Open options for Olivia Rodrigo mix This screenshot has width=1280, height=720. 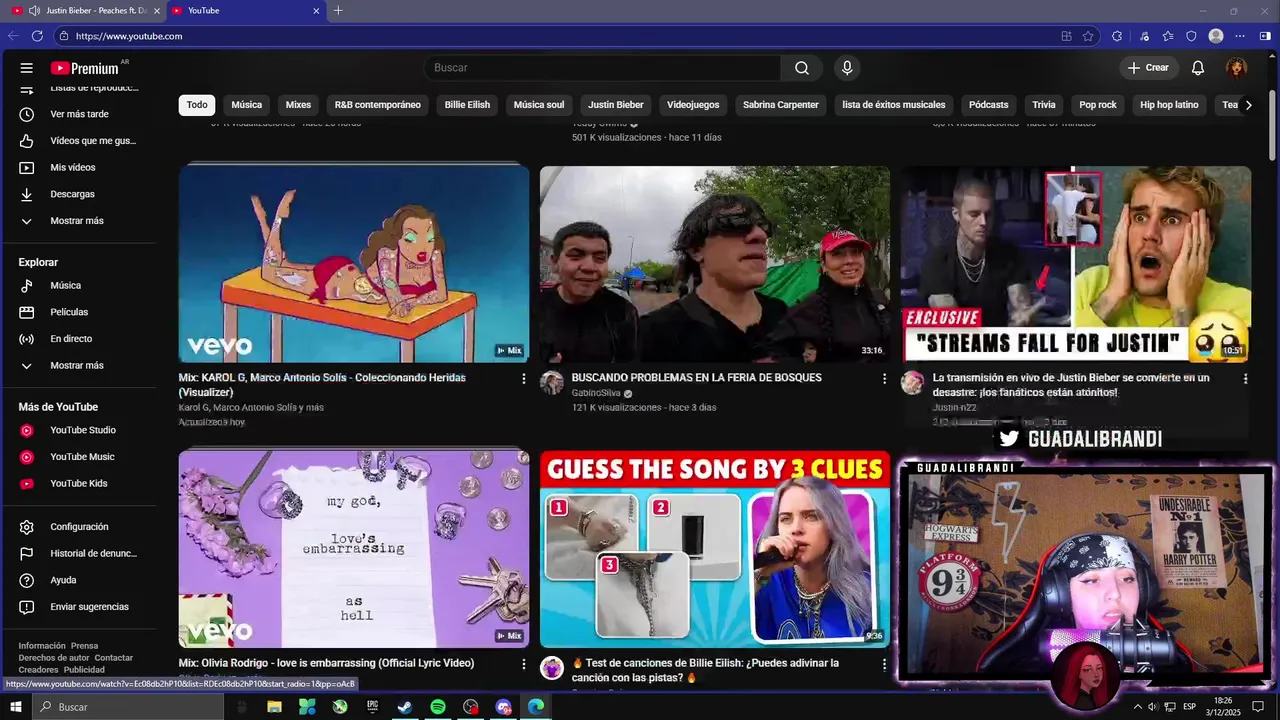coord(523,664)
